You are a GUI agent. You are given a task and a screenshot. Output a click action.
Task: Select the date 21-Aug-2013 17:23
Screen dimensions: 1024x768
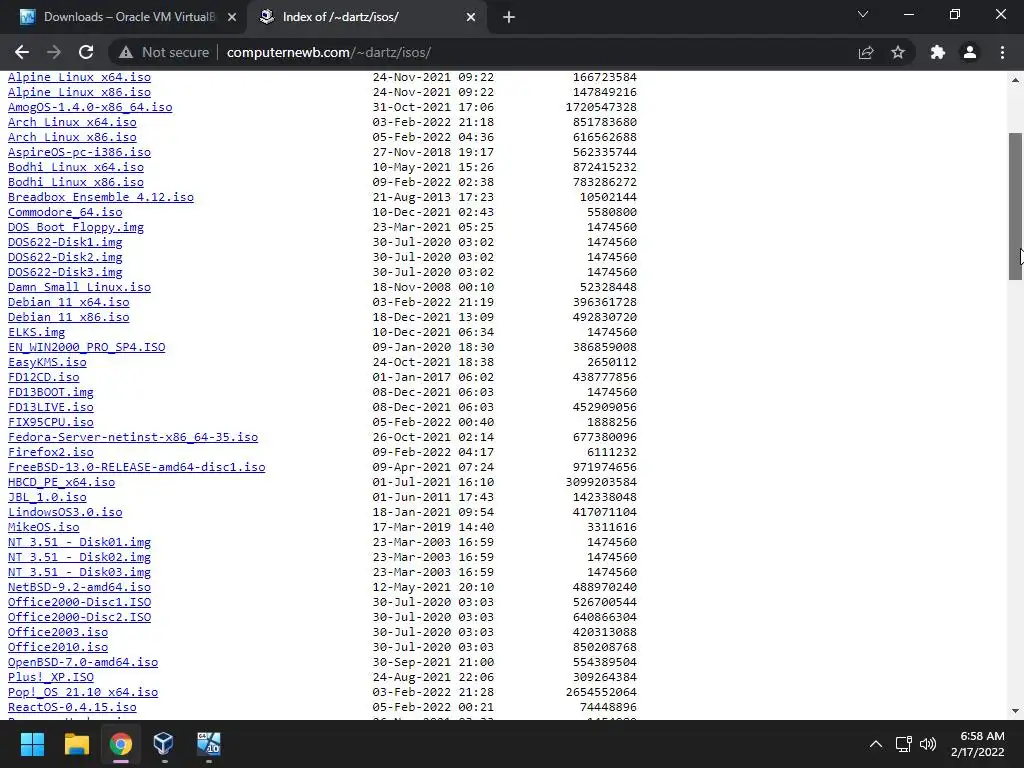(433, 197)
